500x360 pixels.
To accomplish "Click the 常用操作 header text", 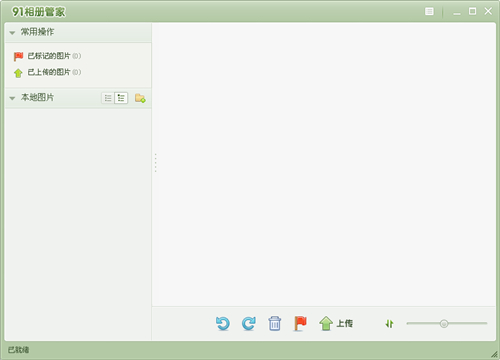I will (37, 32).
